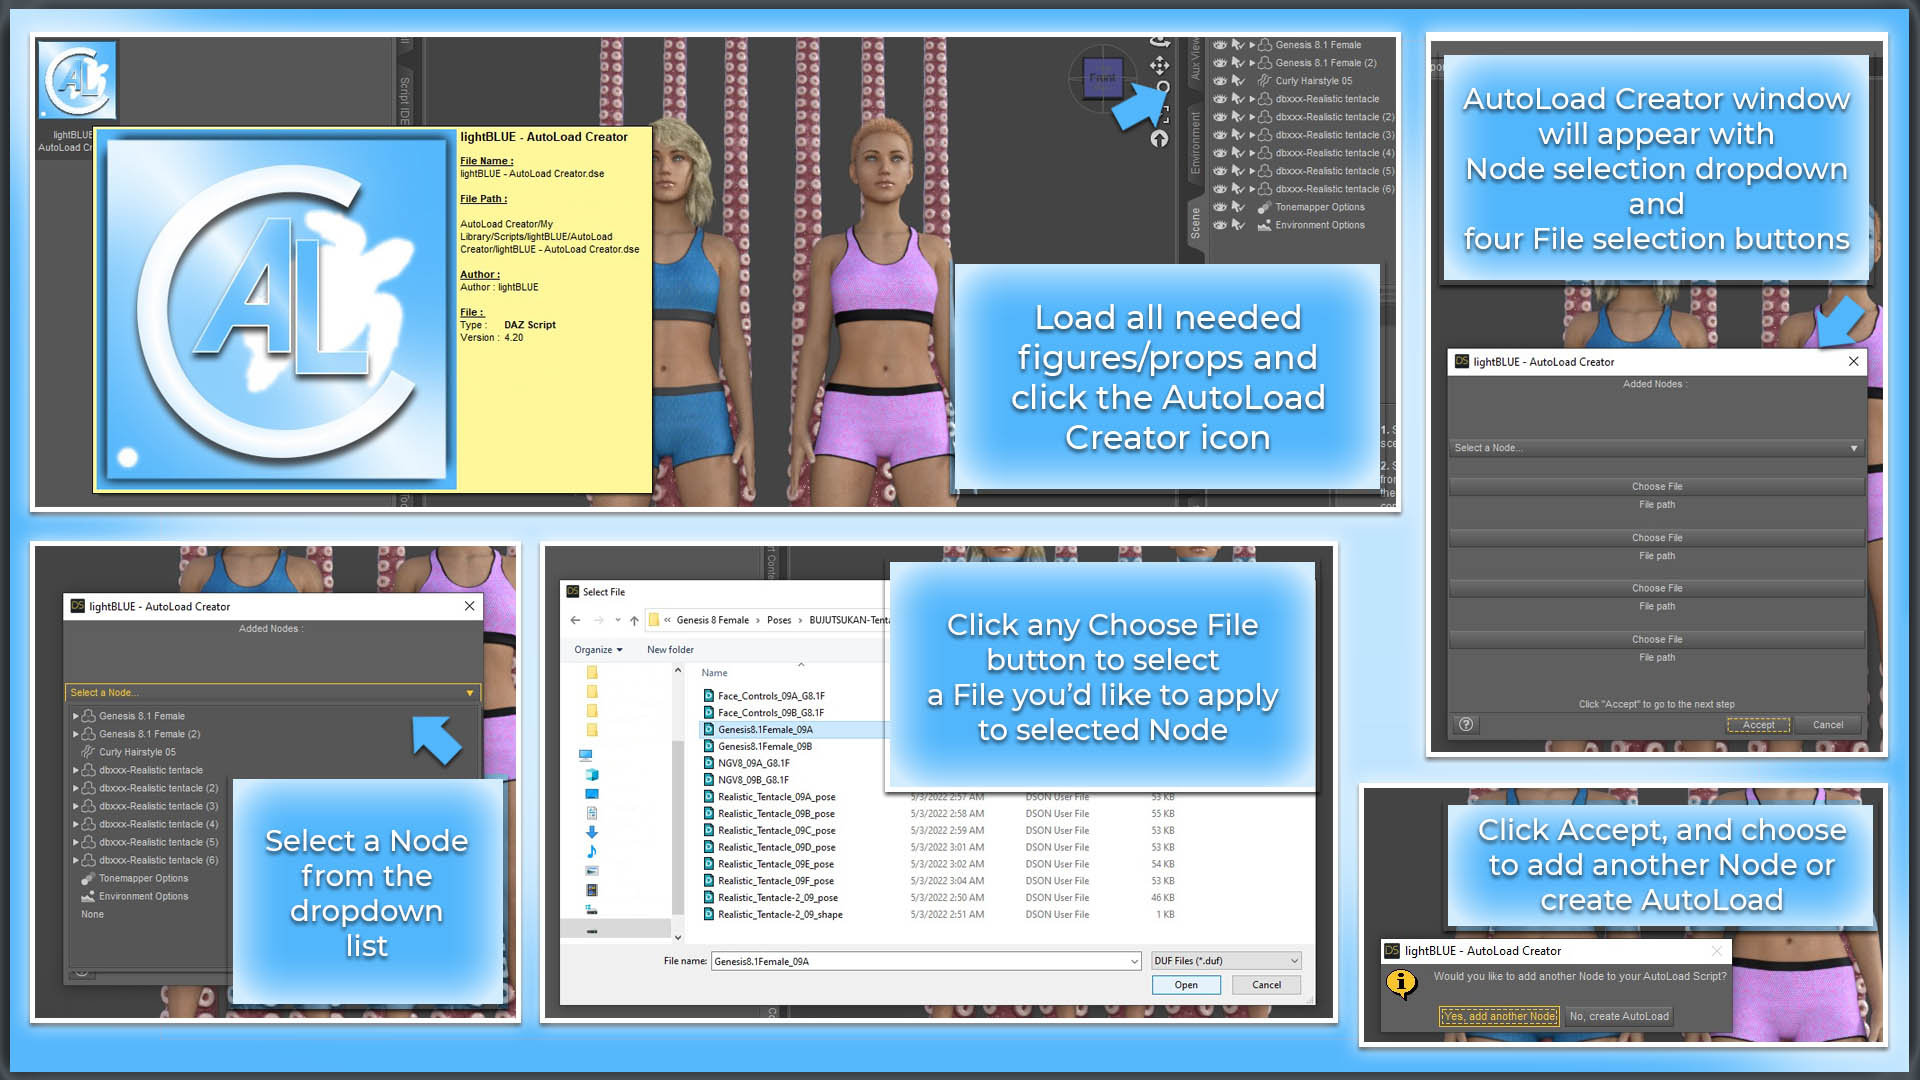Image resolution: width=1920 pixels, height=1080 pixels.
Task: Open Music in the Select File sidebar
Action: point(591,851)
